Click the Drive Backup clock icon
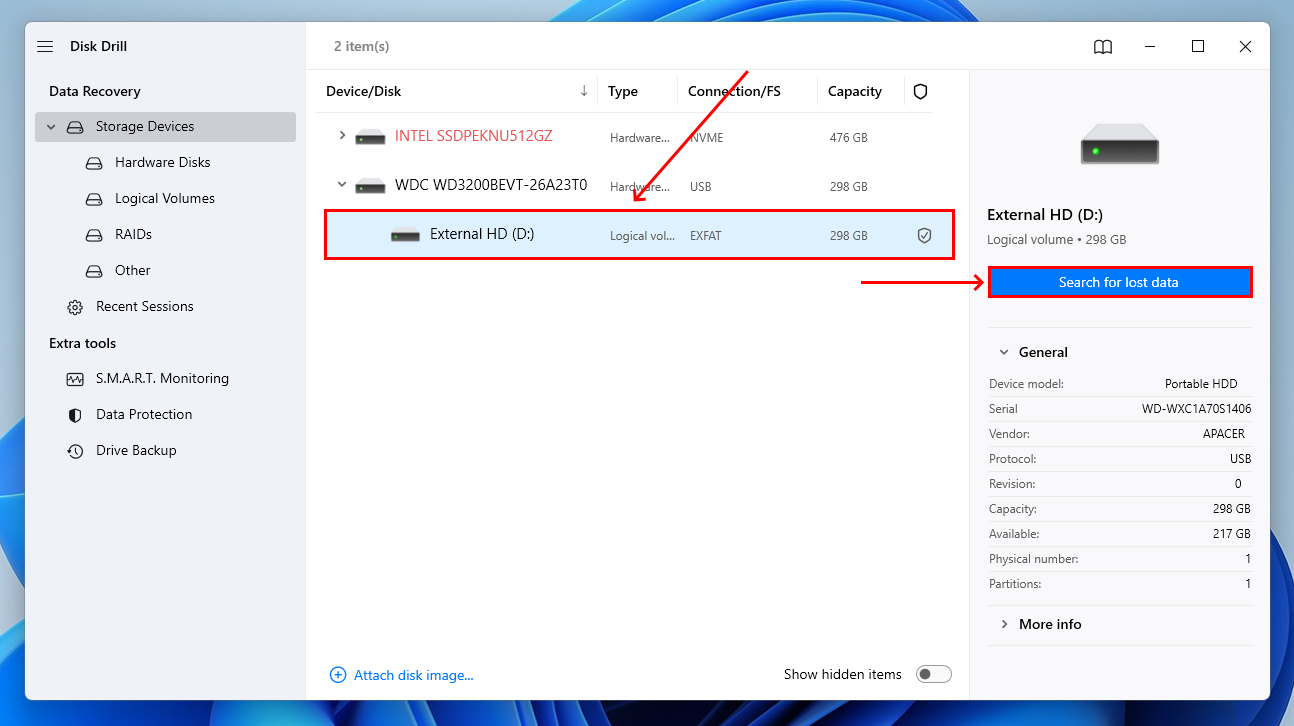 75,451
